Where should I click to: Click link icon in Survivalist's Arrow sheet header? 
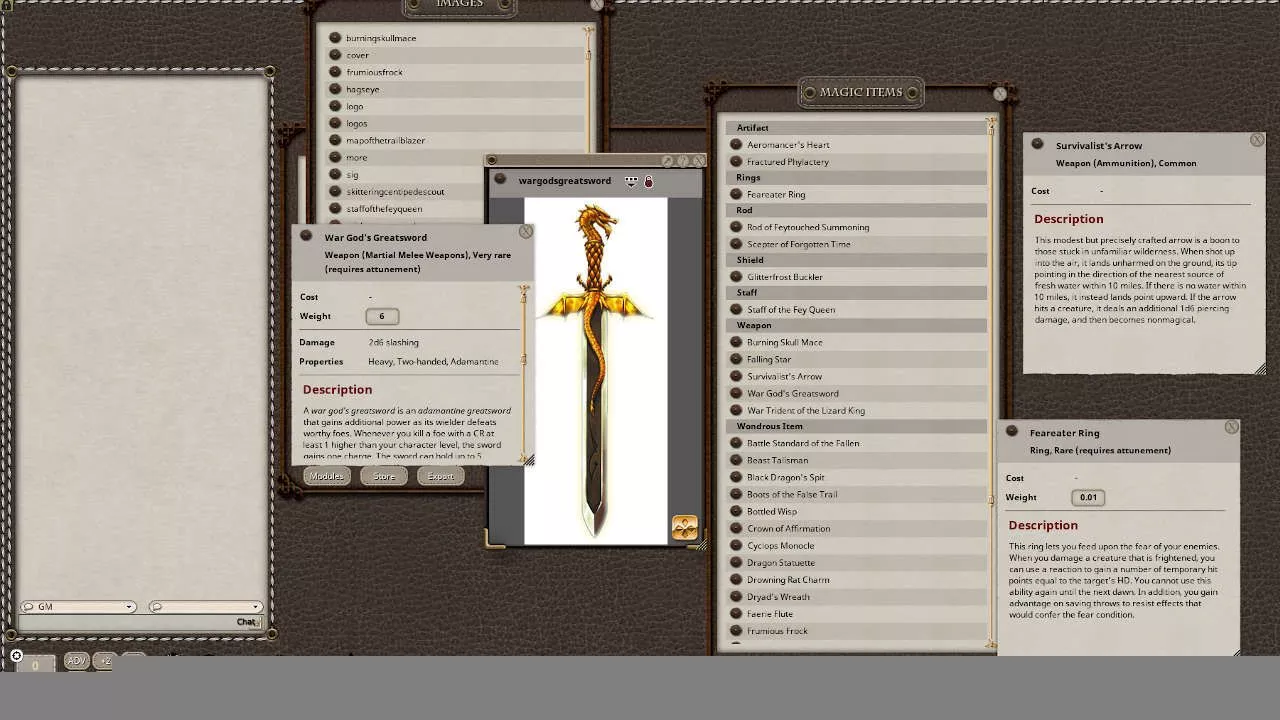1037,145
